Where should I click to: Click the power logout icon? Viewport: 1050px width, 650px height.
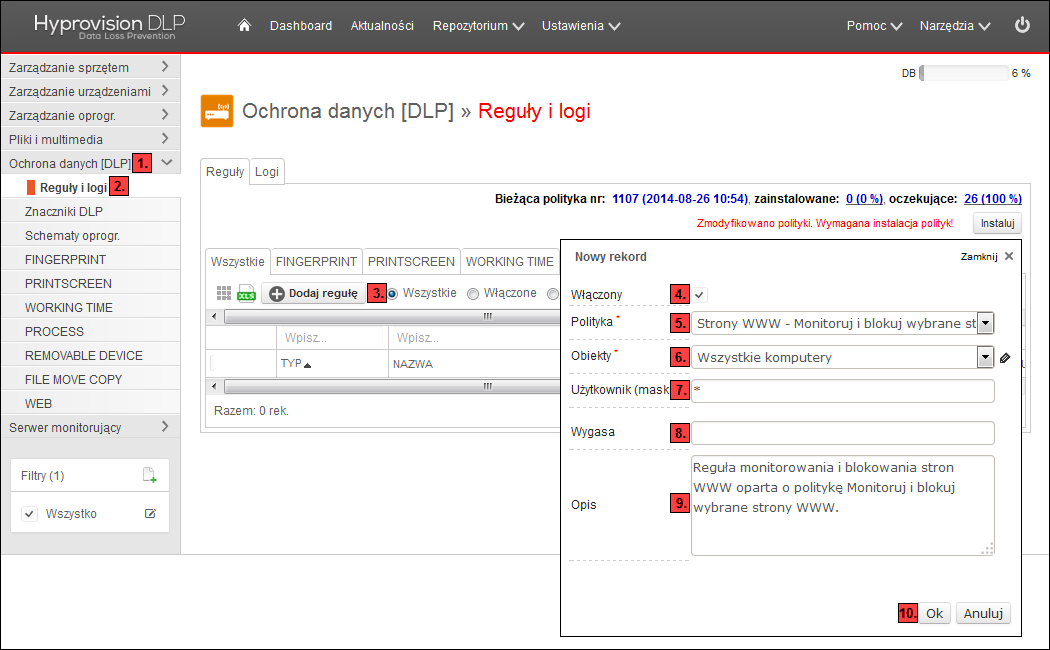[1022, 25]
